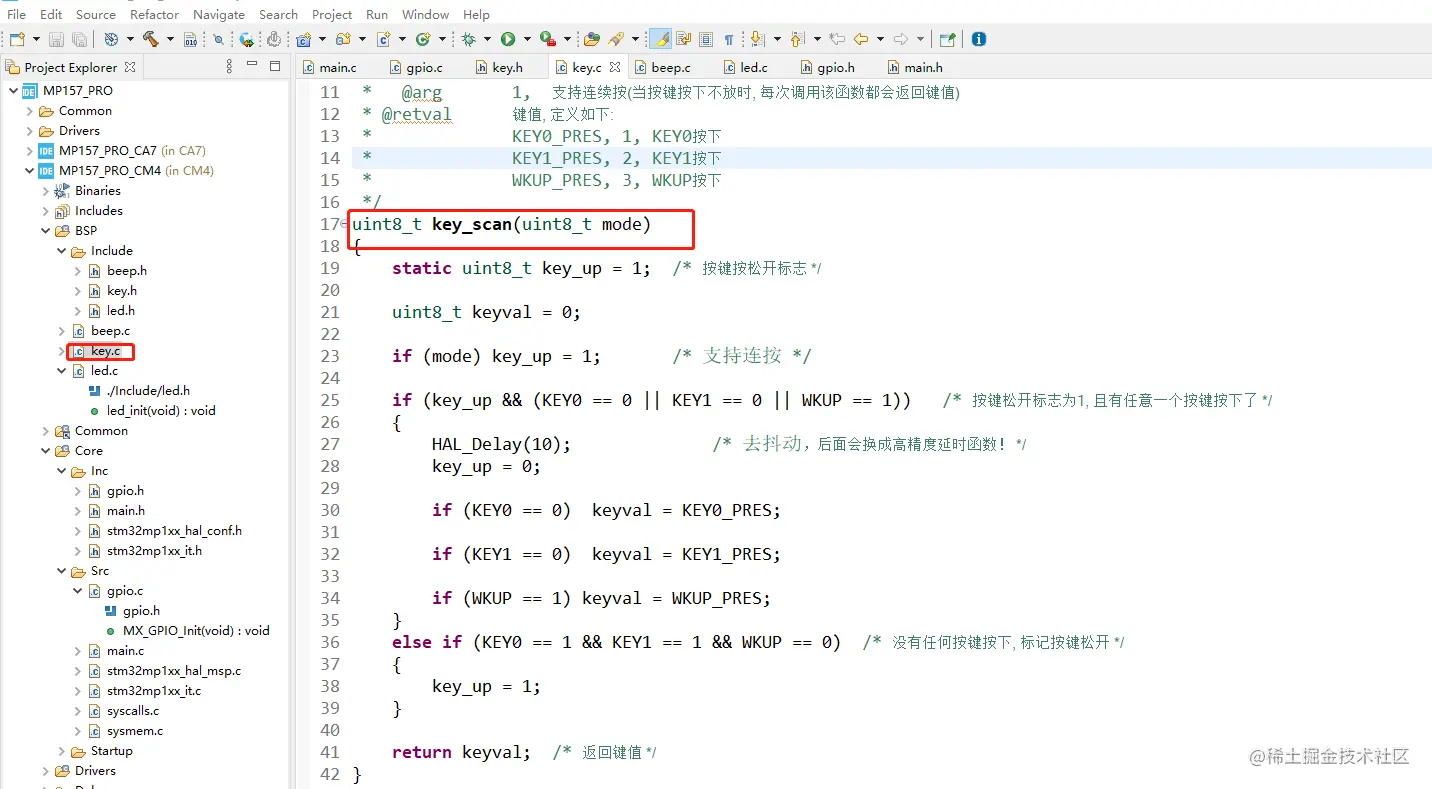The height and width of the screenshot is (789, 1432).
Task: Open dropdown next to the green Run icon
Action: tap(526, 39)
